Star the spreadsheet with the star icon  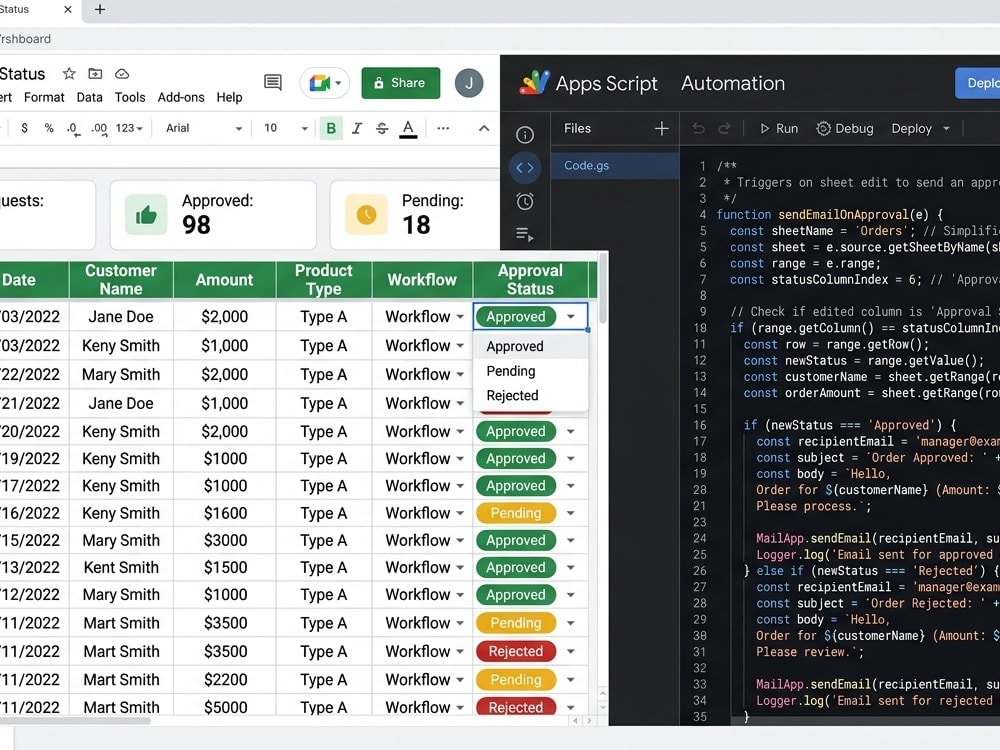coord(69,74)
